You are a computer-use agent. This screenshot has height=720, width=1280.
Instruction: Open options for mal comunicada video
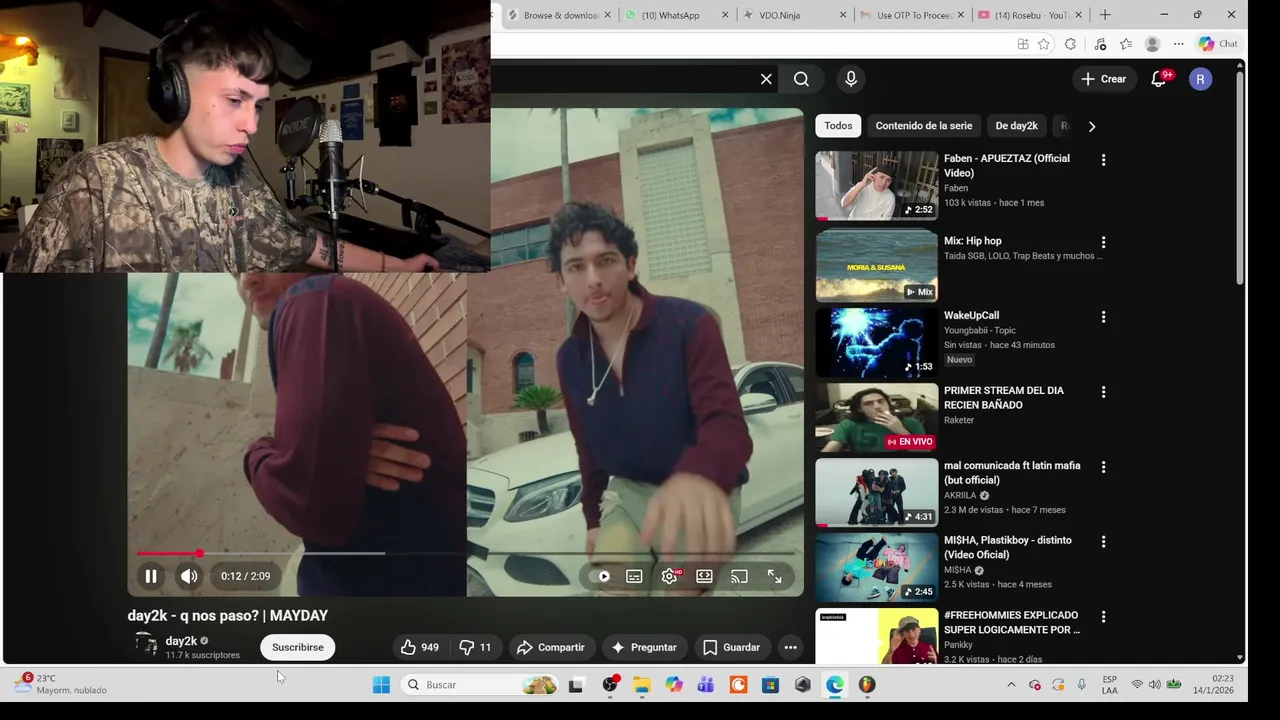[x=1103, y=467]
